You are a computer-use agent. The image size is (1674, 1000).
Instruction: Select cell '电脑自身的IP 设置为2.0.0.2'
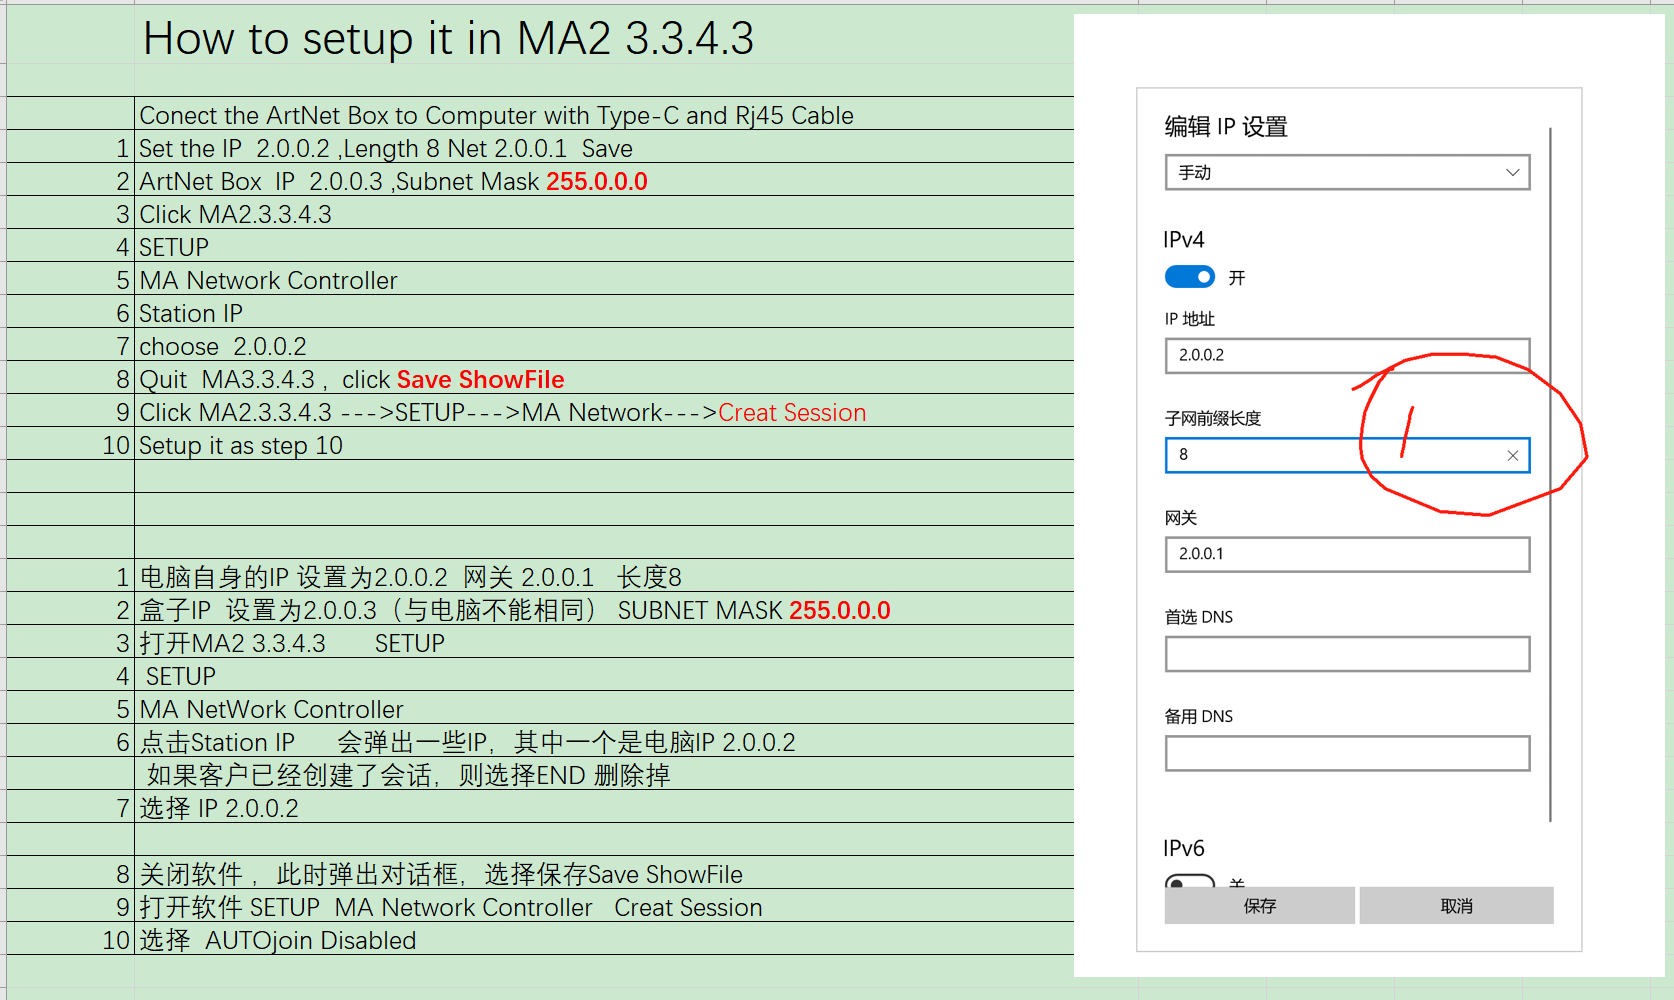604,576
